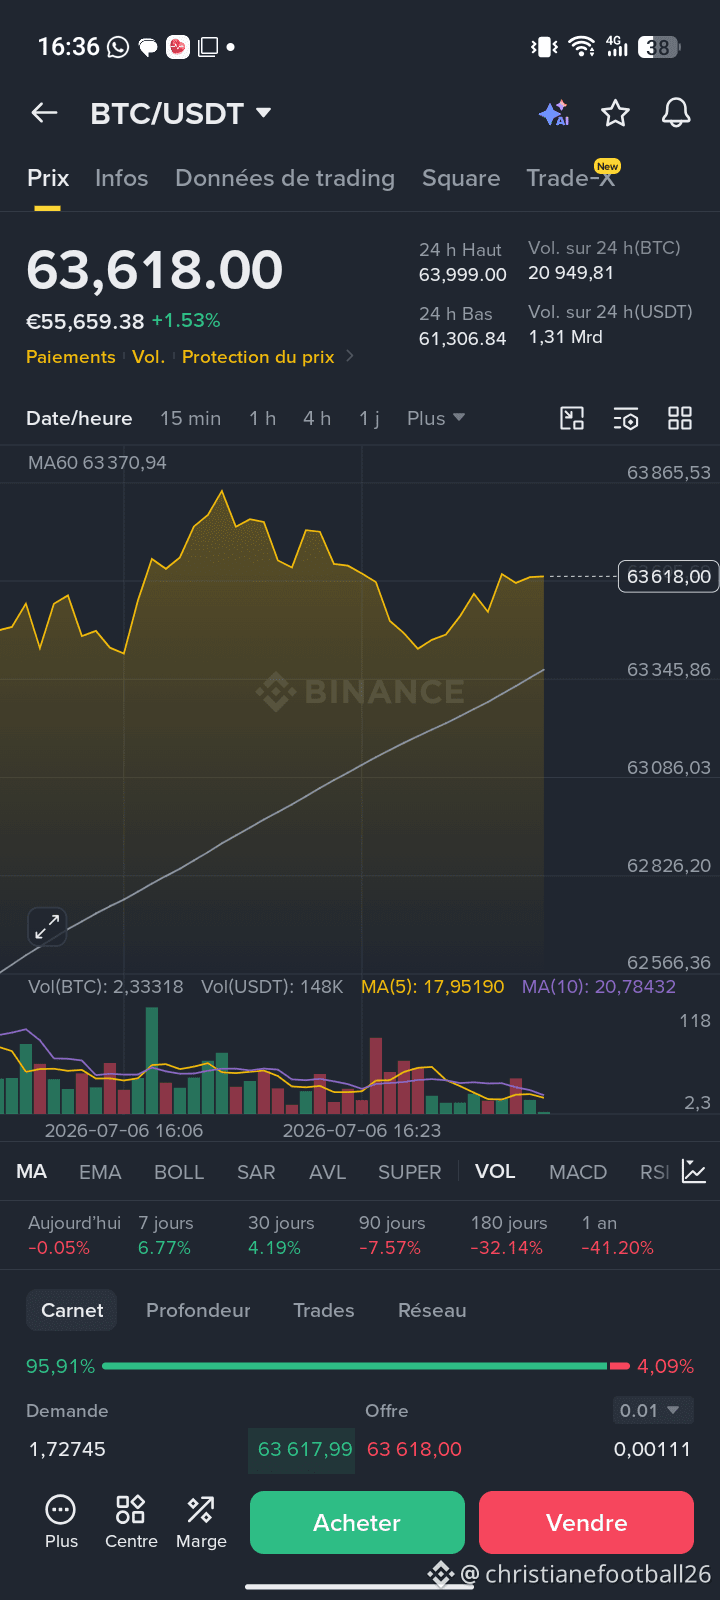Open Paiements link
The width and height of the screenshot is (720, 1600).
71,357
